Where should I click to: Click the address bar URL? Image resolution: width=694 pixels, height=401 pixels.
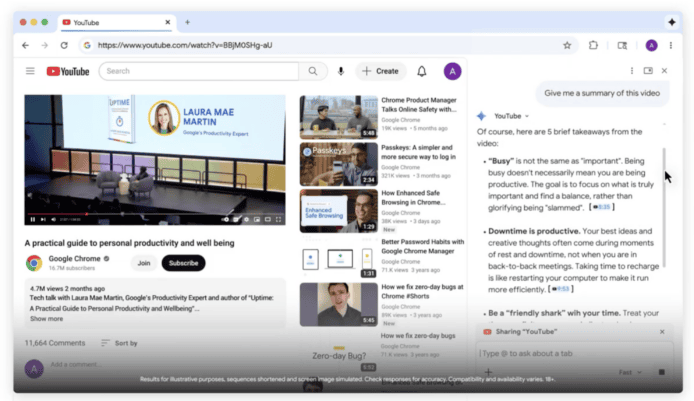click(x=185, y=45)
